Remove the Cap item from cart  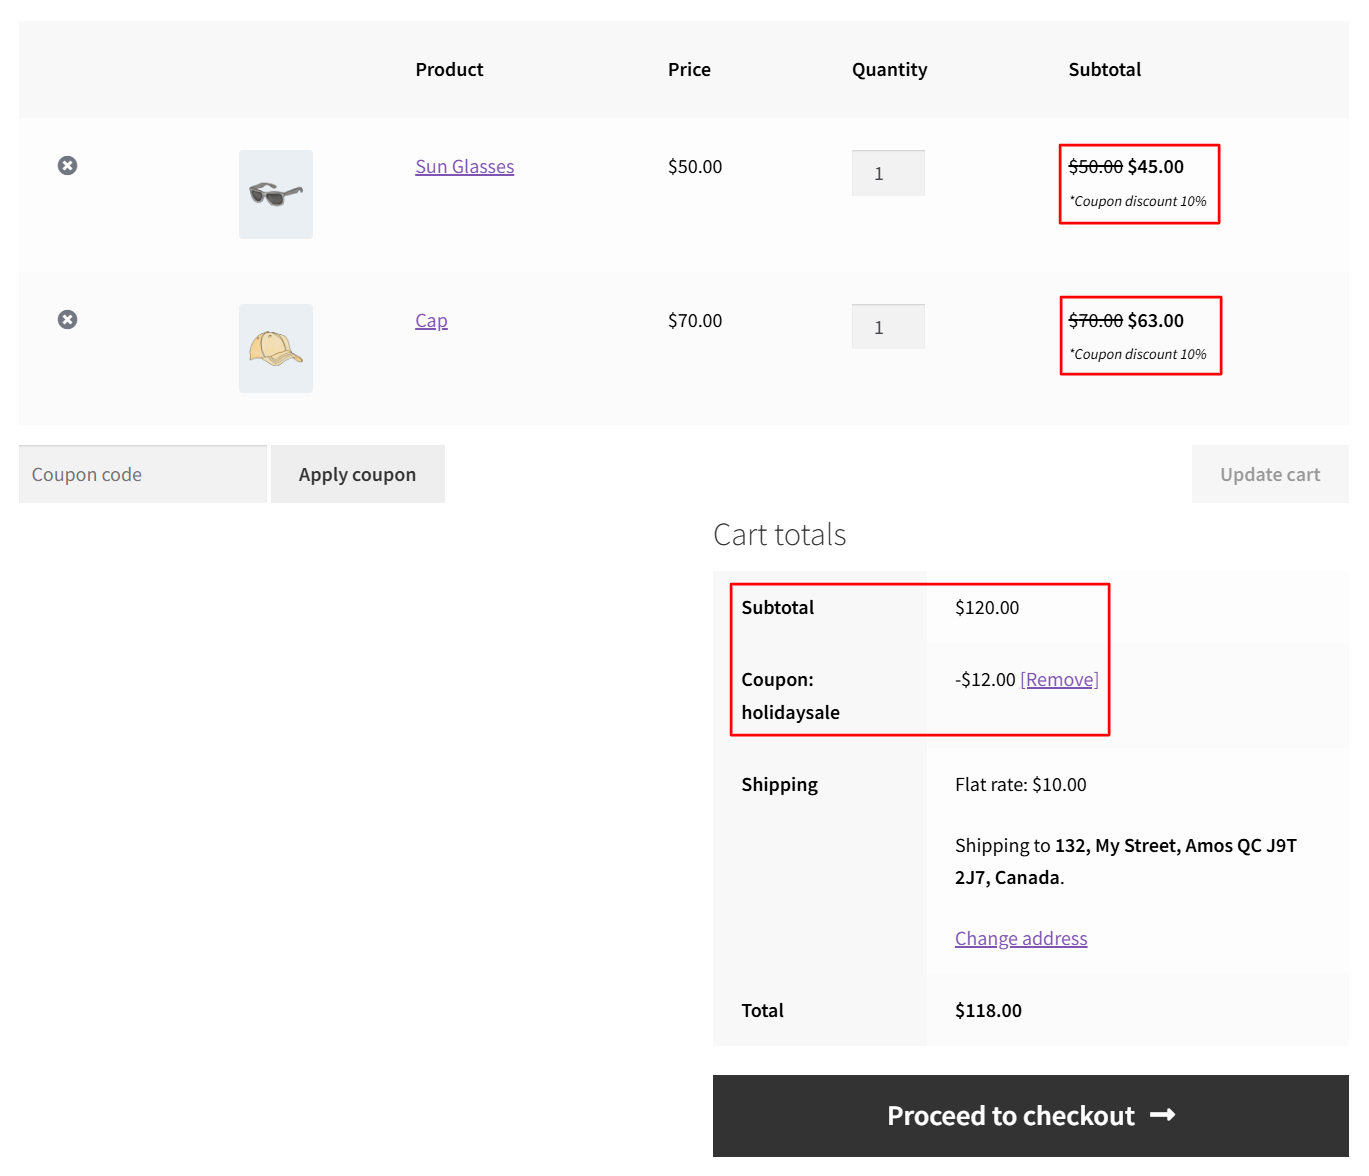(67, 320)
